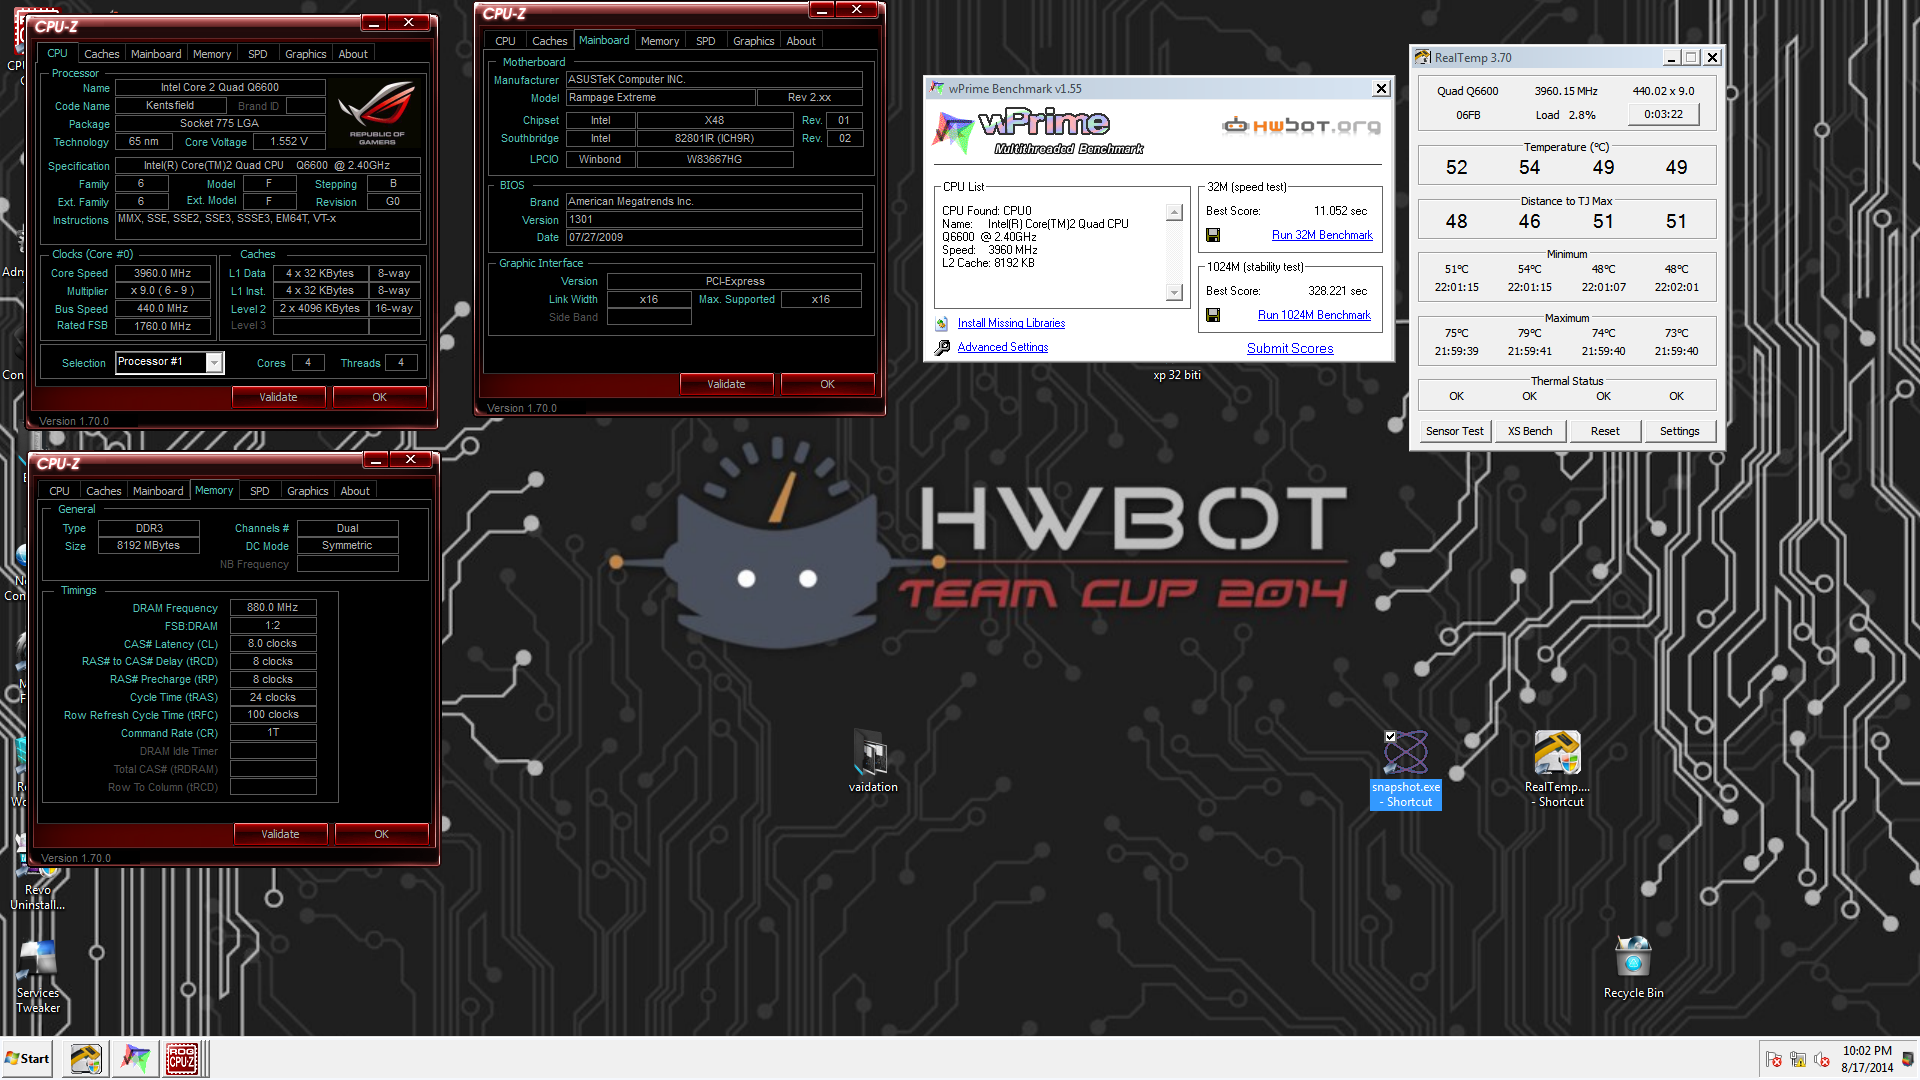Click scroll-down arrow in wPrime CPU List
The image size is (1920, 1080).
coord(1175,293)
